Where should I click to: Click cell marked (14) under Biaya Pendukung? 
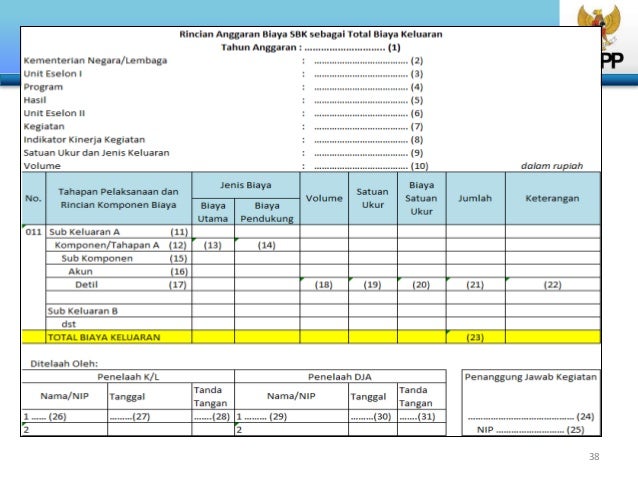coord(267,245)
